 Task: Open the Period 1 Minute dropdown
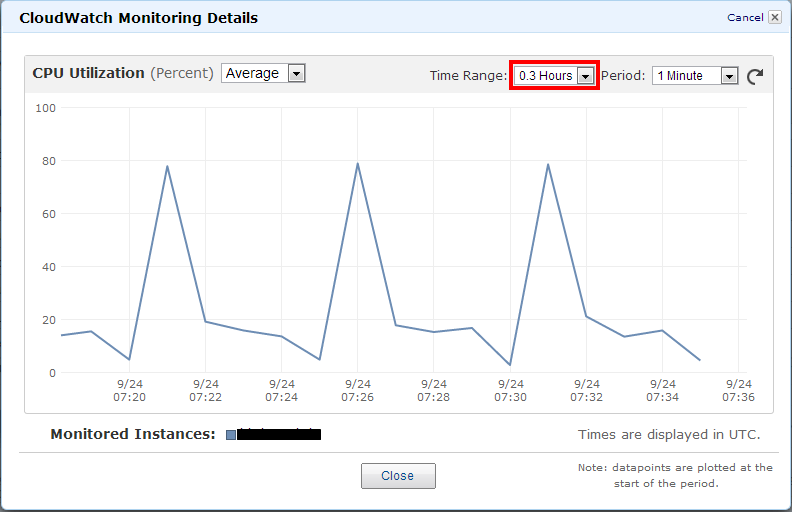695,76
